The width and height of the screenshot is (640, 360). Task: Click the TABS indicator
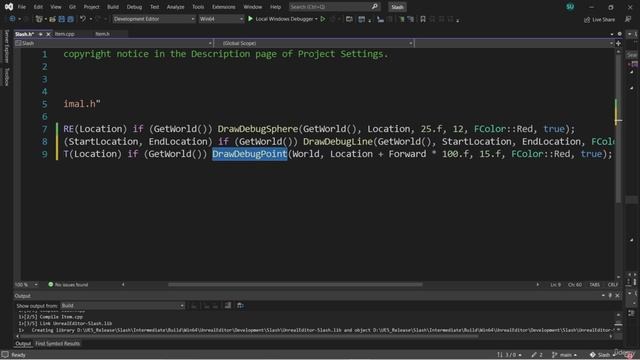pos(595,285)
